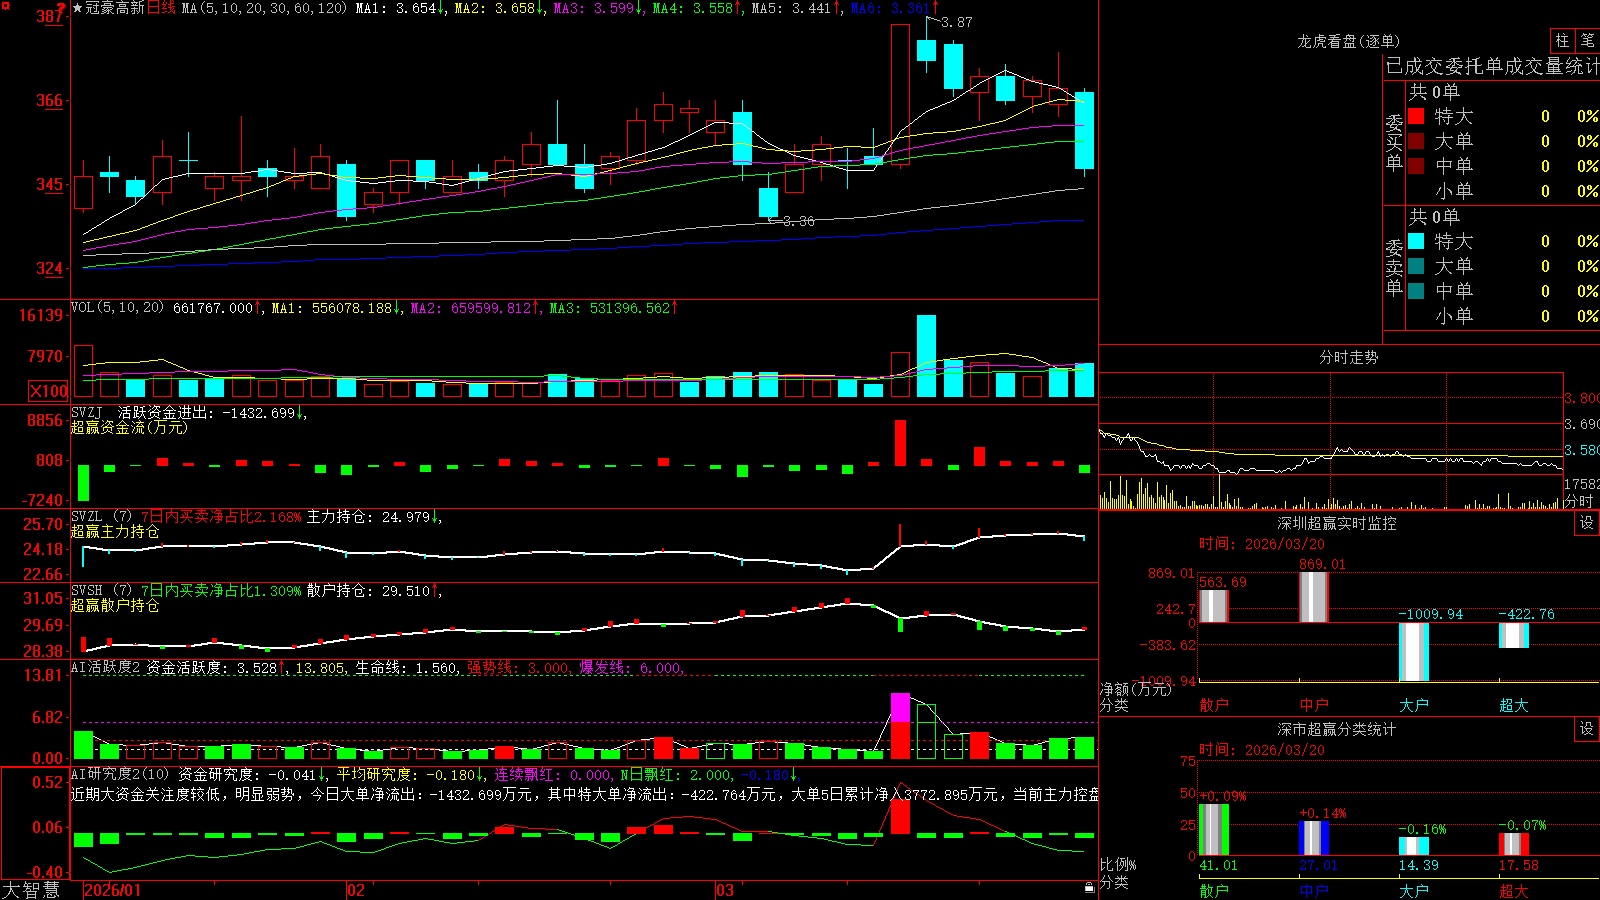Click the SVZJ indicator label
Image resolution: width=1600 pixels, height=900 pixels.
click(x=87, y=412)
